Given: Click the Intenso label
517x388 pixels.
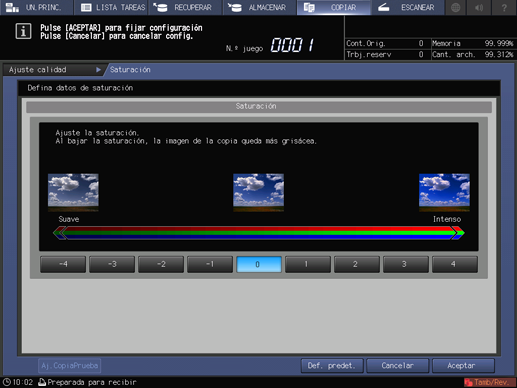Looking at the screenshot, I should [447, 219].
